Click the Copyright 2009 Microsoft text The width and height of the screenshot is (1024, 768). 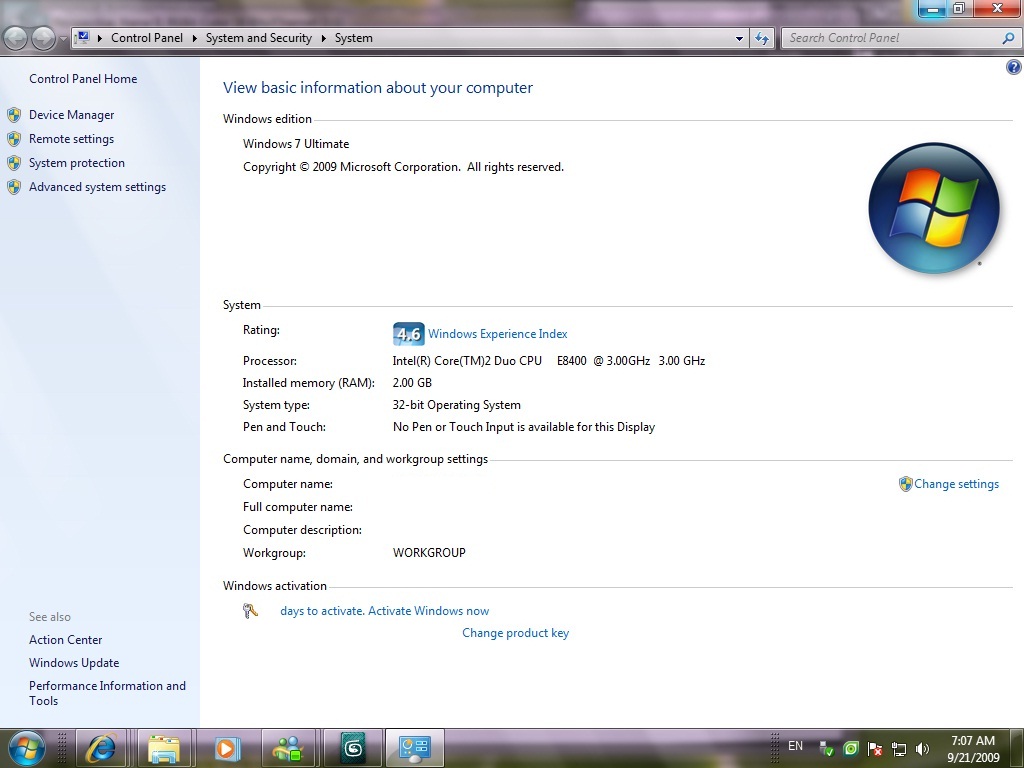click(403, 167)
